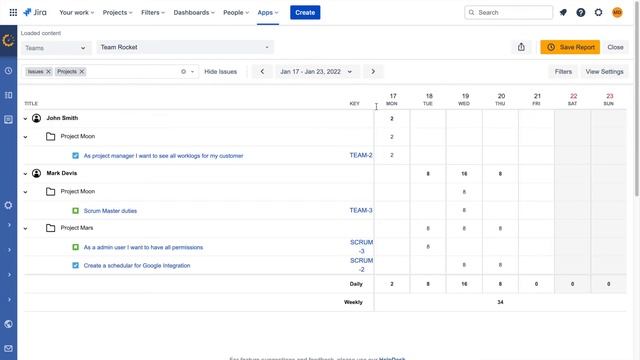The width and height of the screenshot is (640, 360).
Task: Open the TEAM-3 issue key link
Action: coord(361,210)
